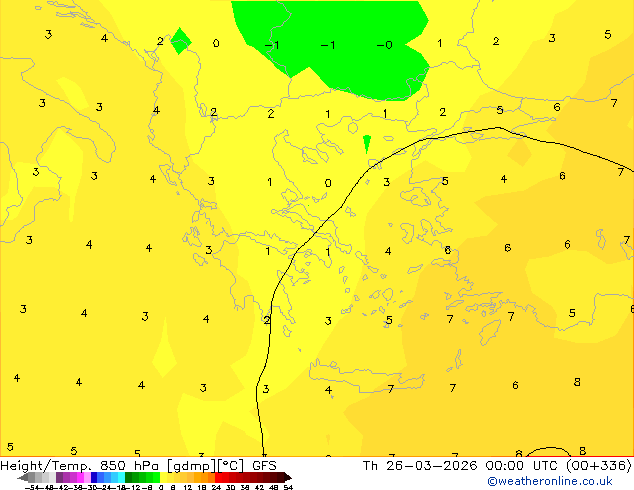Click the -54 legend scale label
Image resolution: width=634 pixels, height=490 pixels.
click(x=32, y=488)
